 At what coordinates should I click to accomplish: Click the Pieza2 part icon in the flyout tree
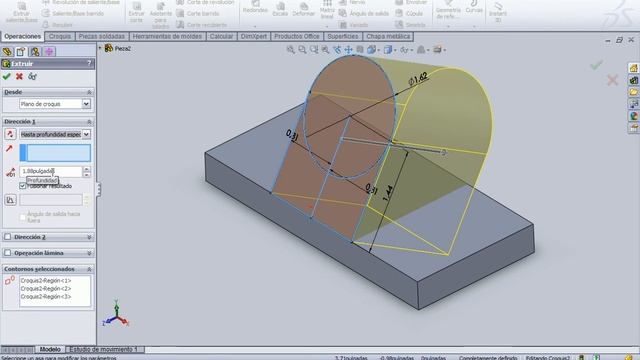[109, 48]
